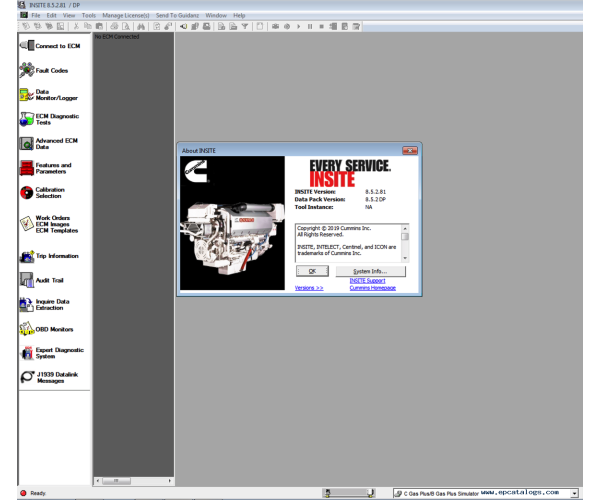This screenshot has height=500, width=600.
Task: Click the Print toolbar icon
Action: pyautogui.click(x=114, y=26)
